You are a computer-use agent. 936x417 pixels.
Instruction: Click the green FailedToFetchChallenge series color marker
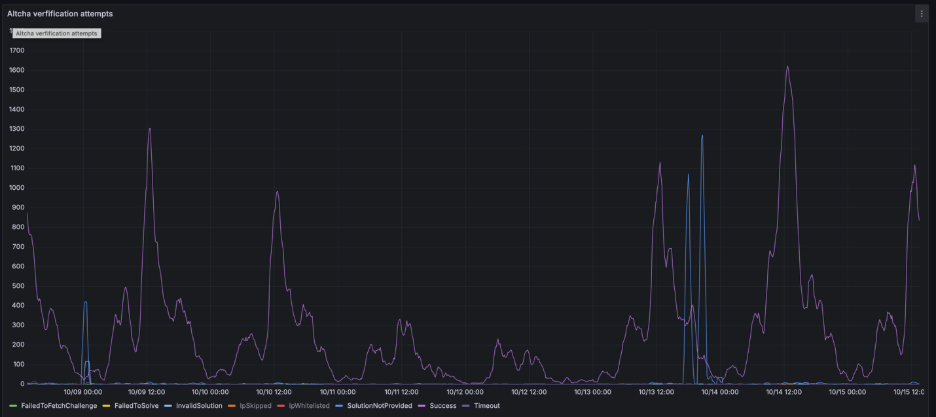tap(11, 405)
